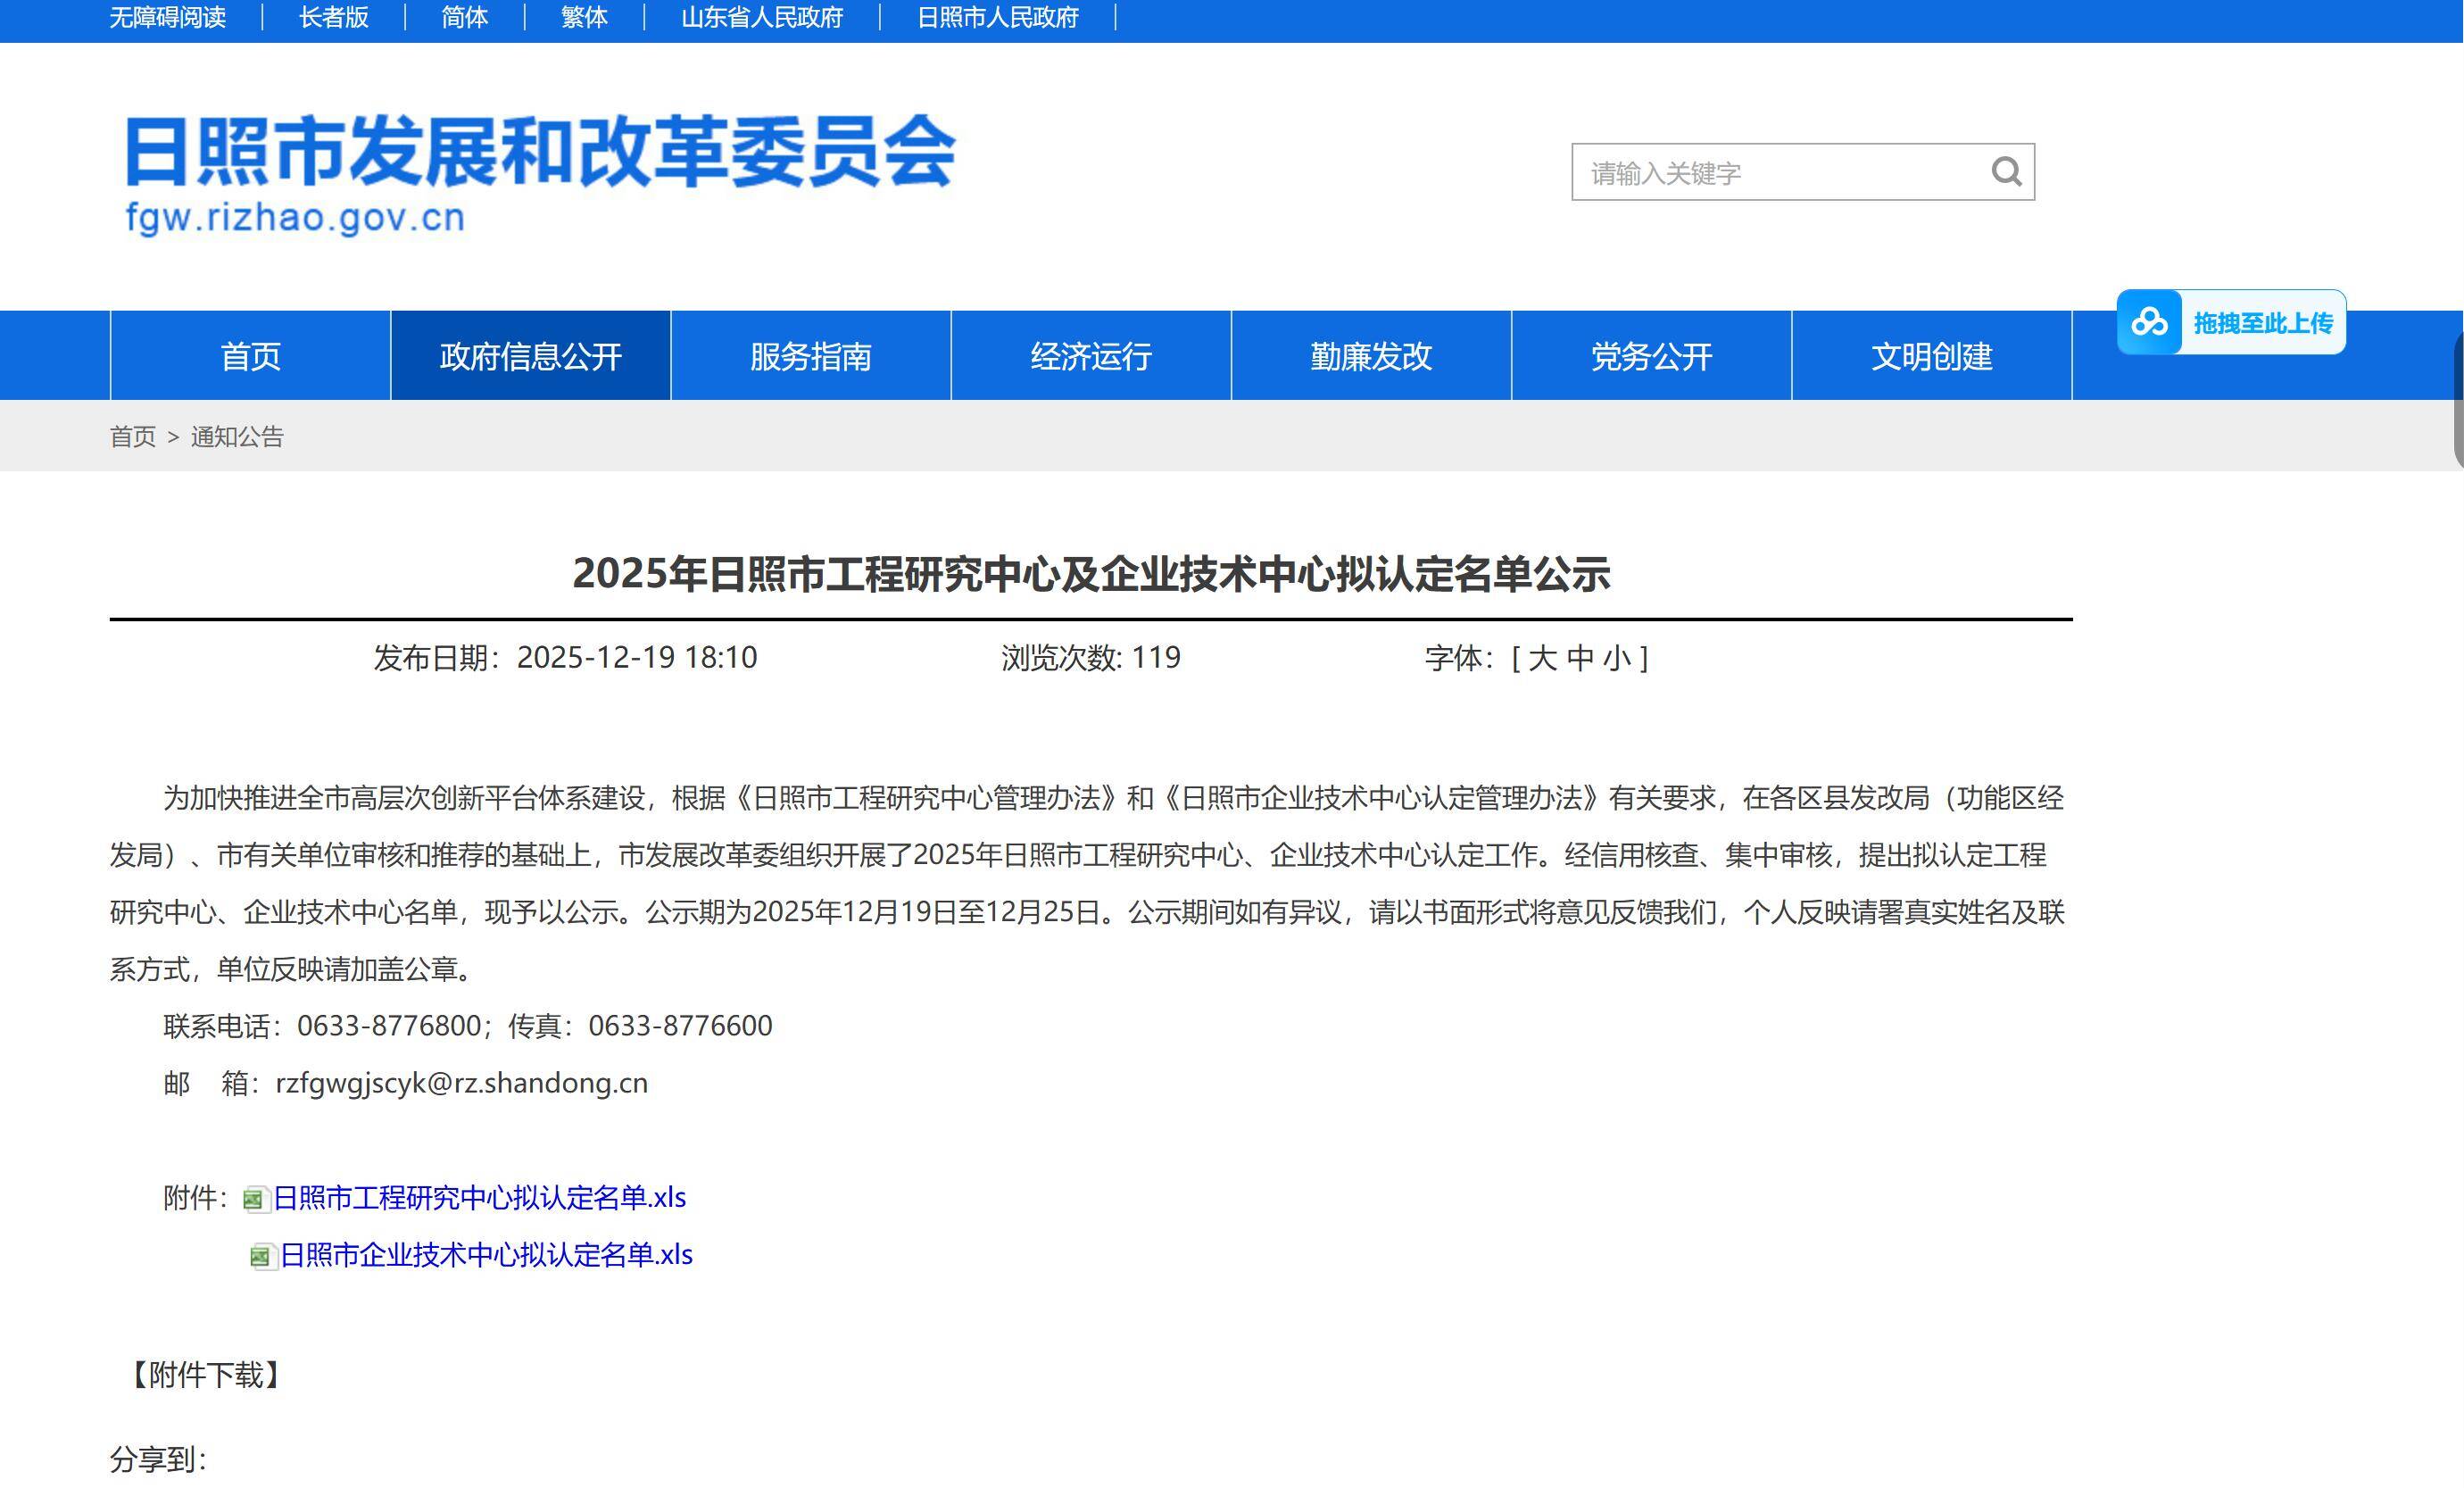The image size is (2464, 1488).
Task: Click the search magnifier icon
Action: click(2005, 172)
